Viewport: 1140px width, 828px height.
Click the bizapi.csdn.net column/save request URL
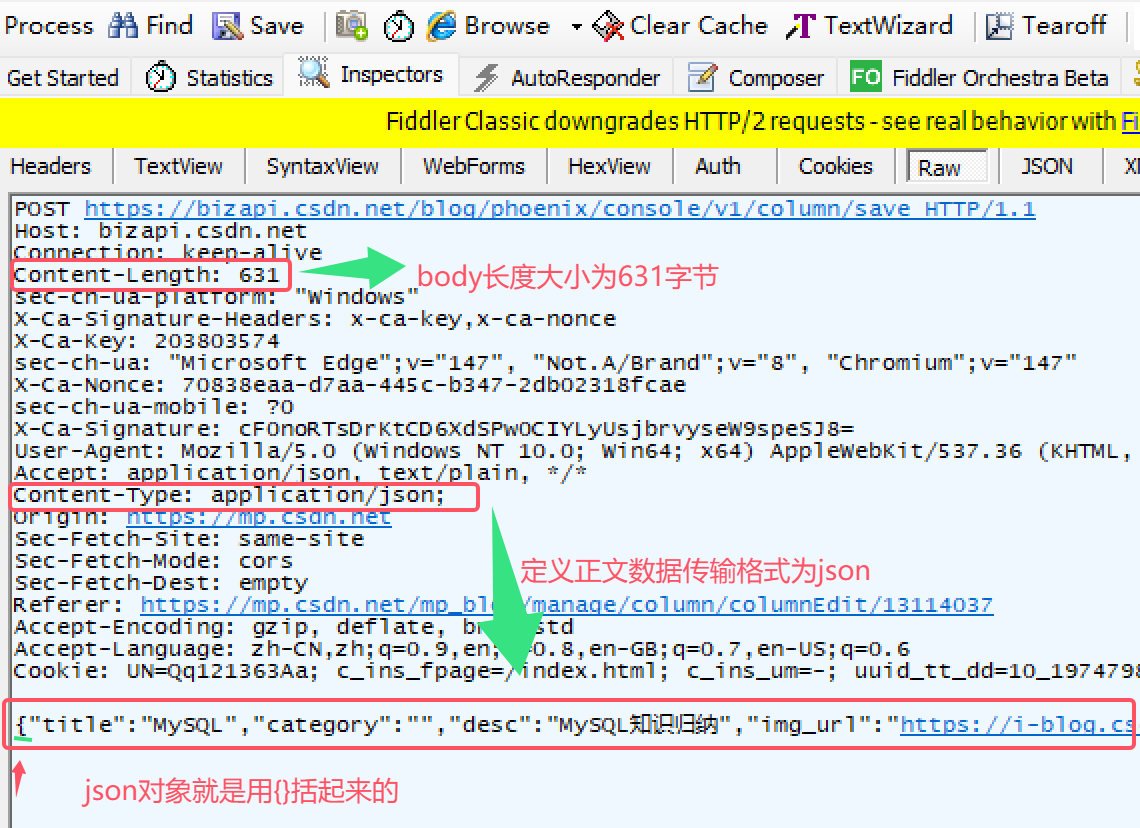point(560,209)
